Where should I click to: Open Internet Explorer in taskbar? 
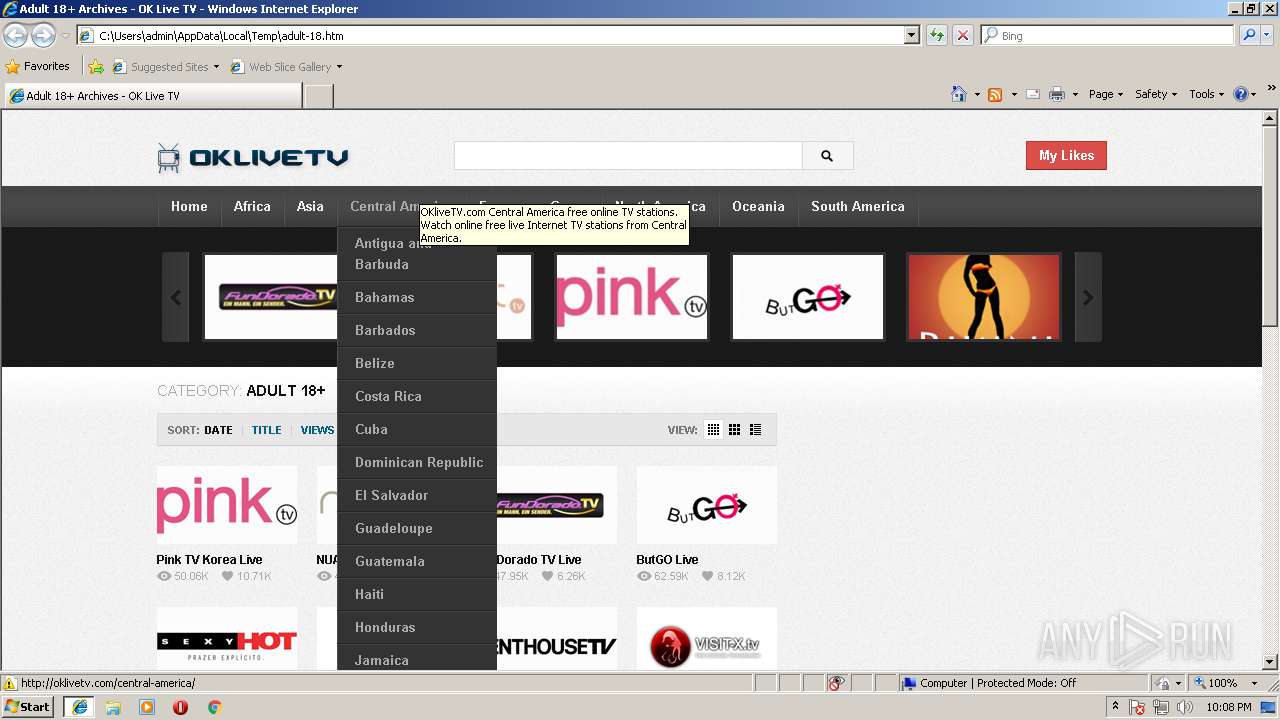(x=79, y=706)
